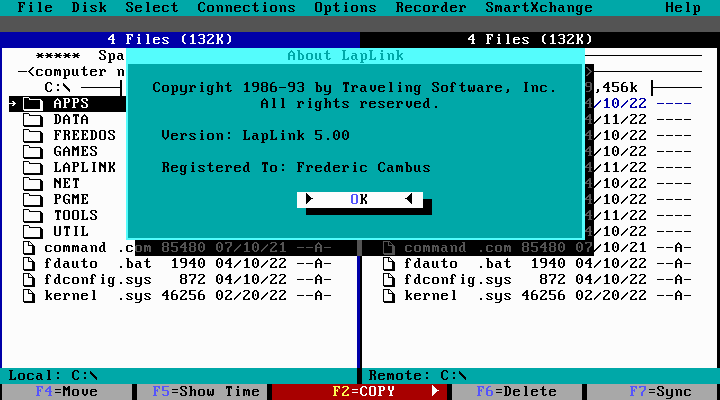Image resolution: width=720 pixels, height=400 pixels.
Task: Click remote fdconfig.sys file icon
Action: point(389,280)
